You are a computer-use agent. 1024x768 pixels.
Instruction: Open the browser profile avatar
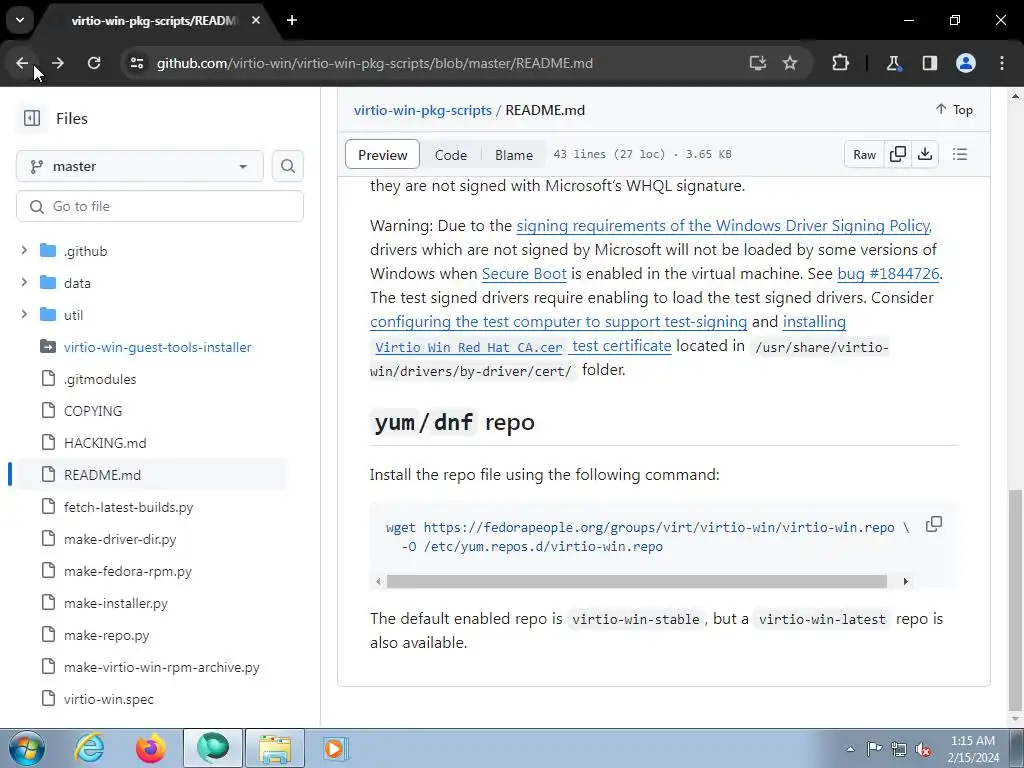(966, 63)
